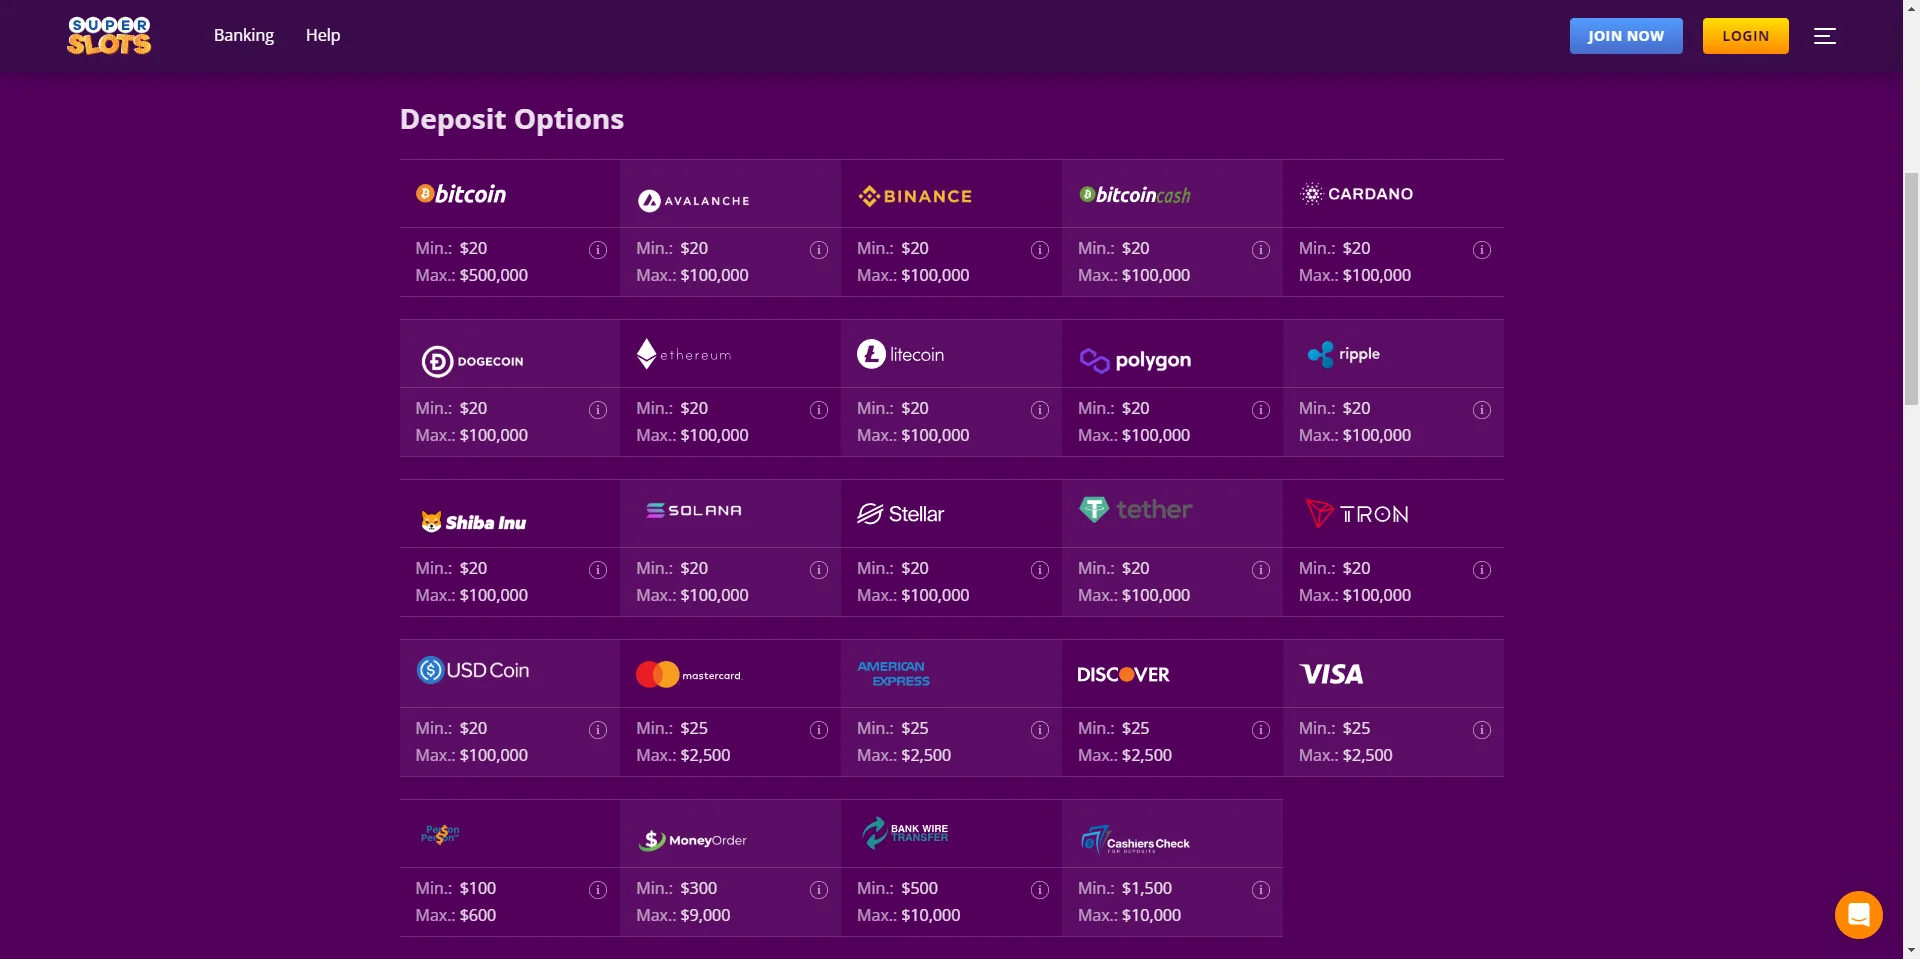Open info icon for Ripple limits
Viewport: 1920px width, 959px height.
click(x=1482, y=410)
